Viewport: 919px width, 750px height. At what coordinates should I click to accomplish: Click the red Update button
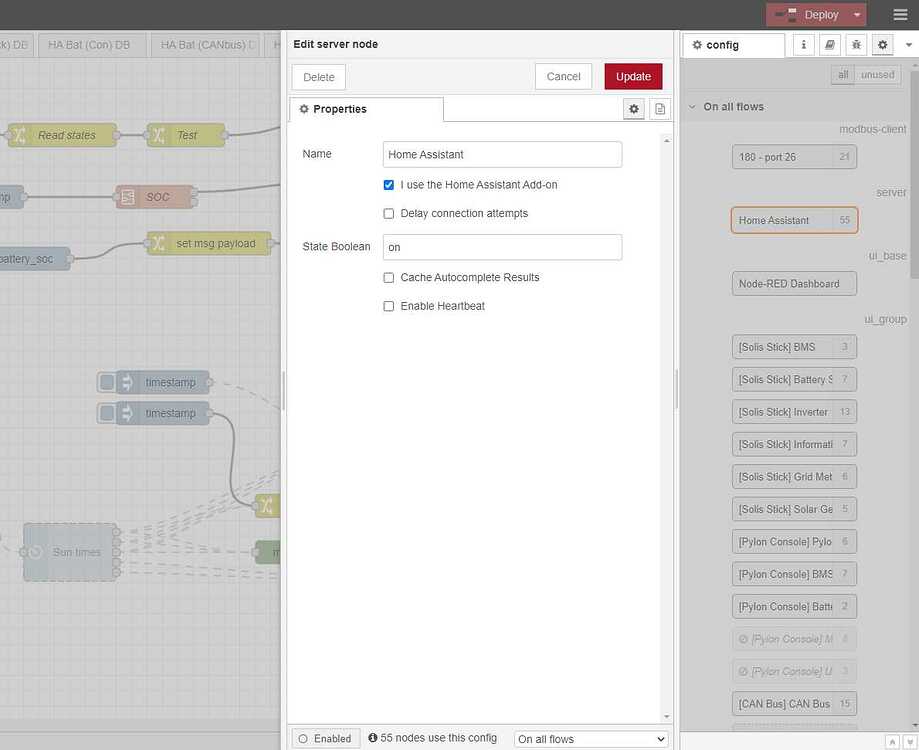click(x=633, y=77)
